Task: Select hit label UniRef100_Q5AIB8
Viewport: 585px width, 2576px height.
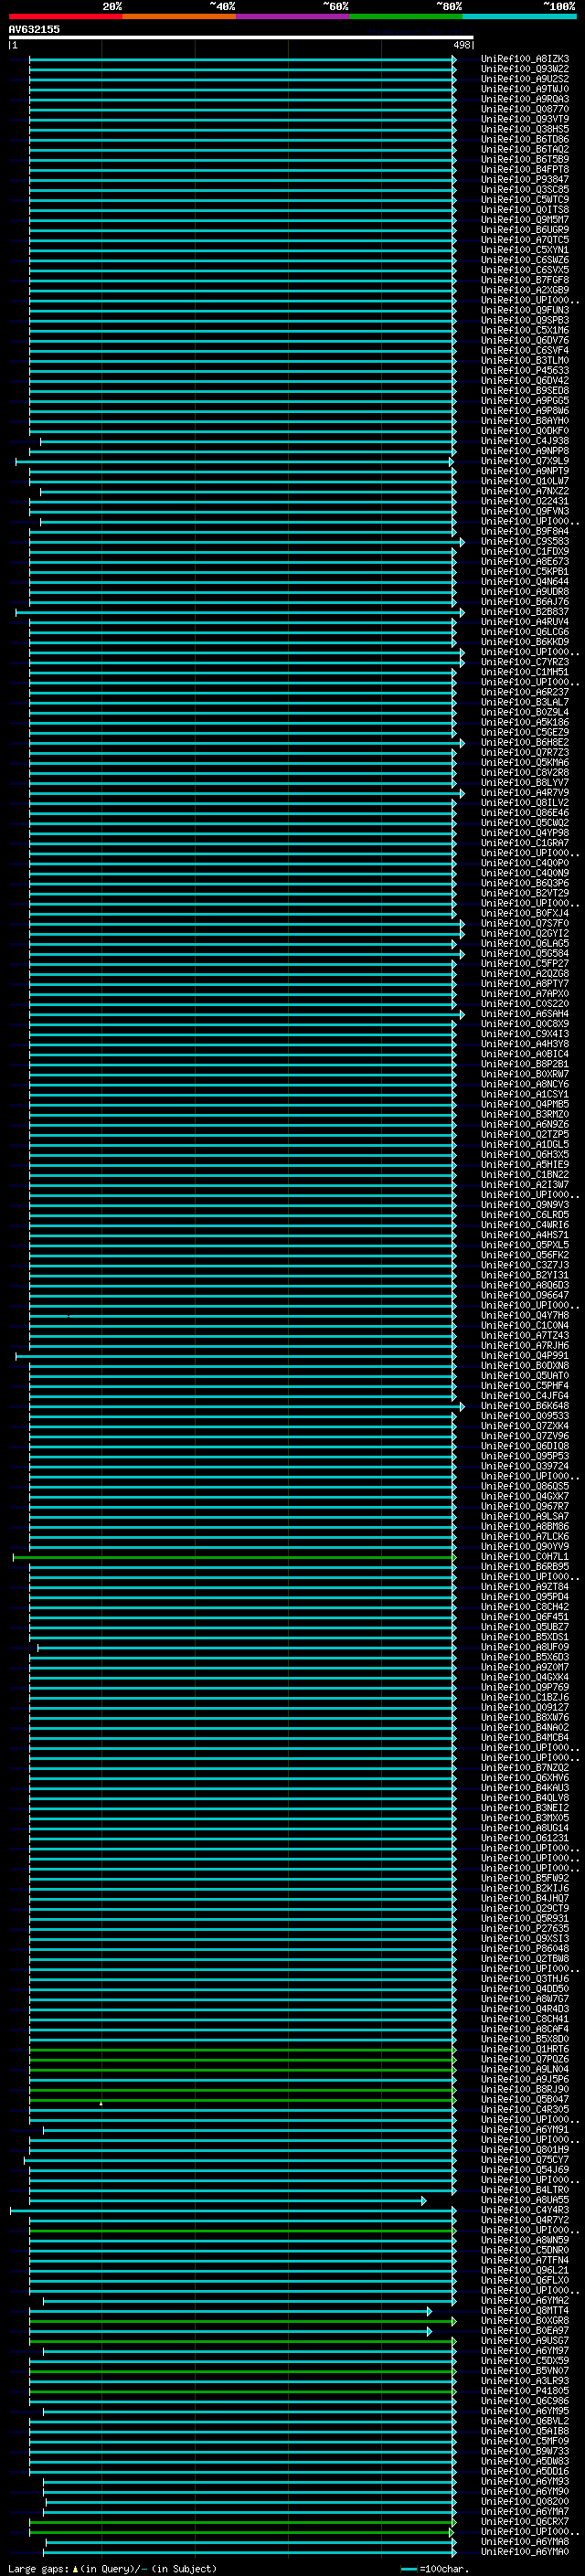Action: coord(525,2431)
